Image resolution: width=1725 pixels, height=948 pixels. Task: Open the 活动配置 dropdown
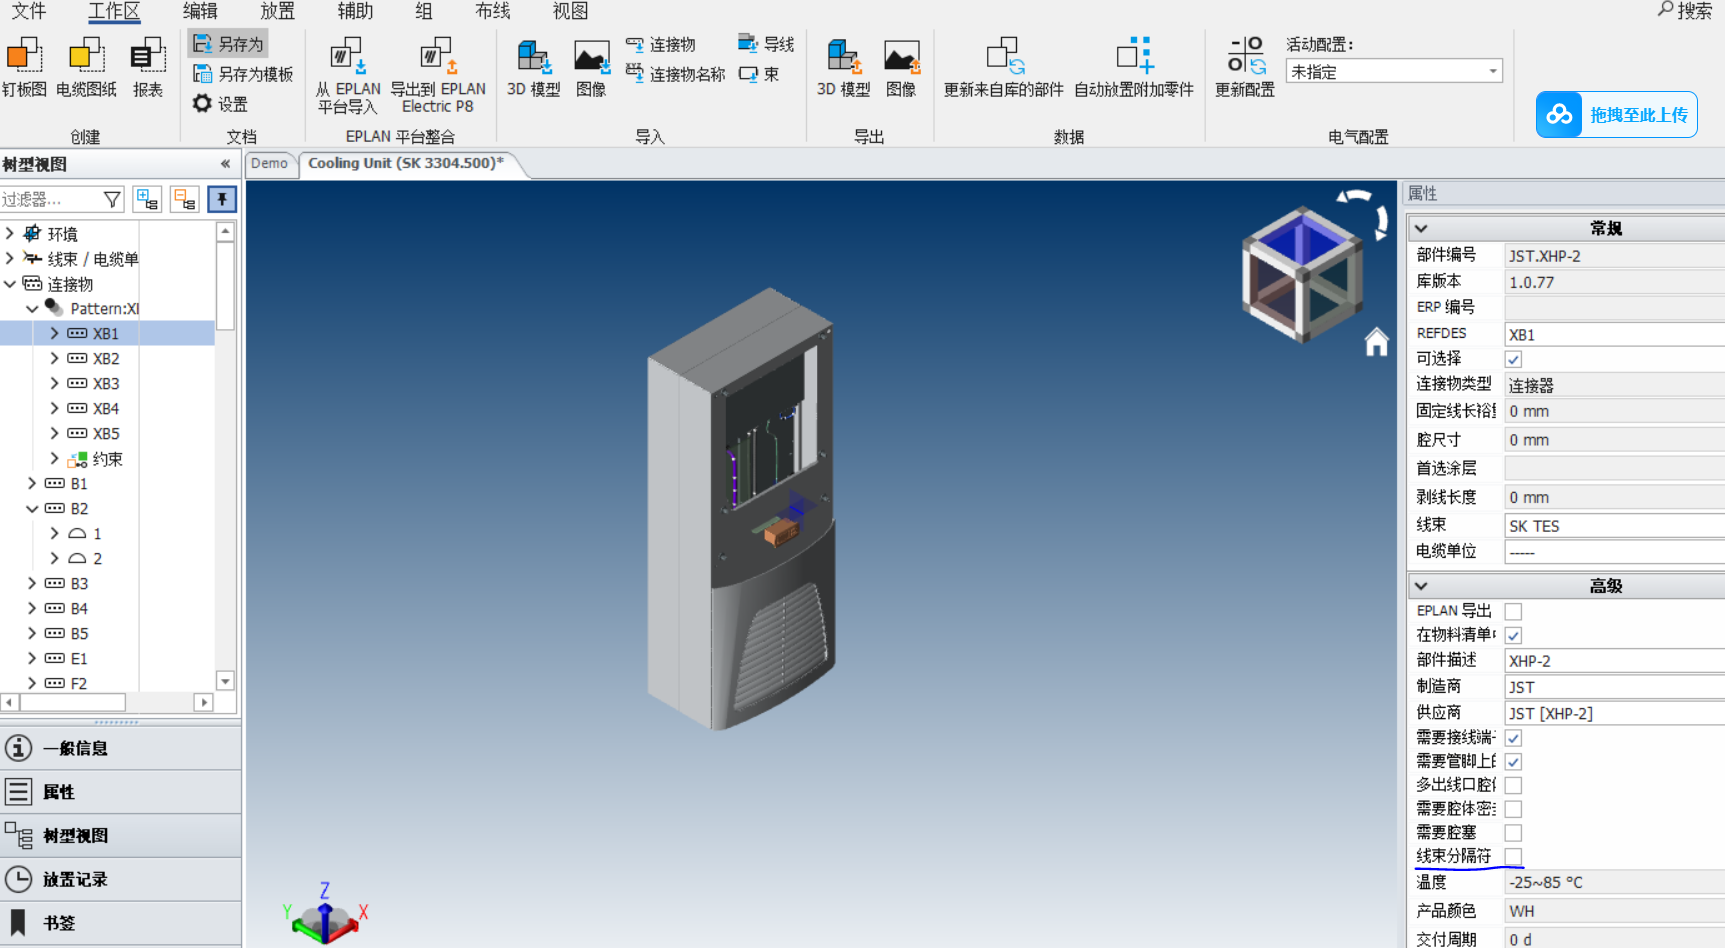1394,72
